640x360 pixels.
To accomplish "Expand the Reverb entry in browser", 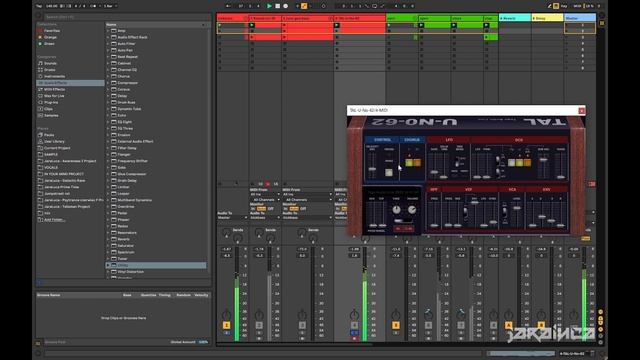I will pyautogui.click(x=108, y=239).
